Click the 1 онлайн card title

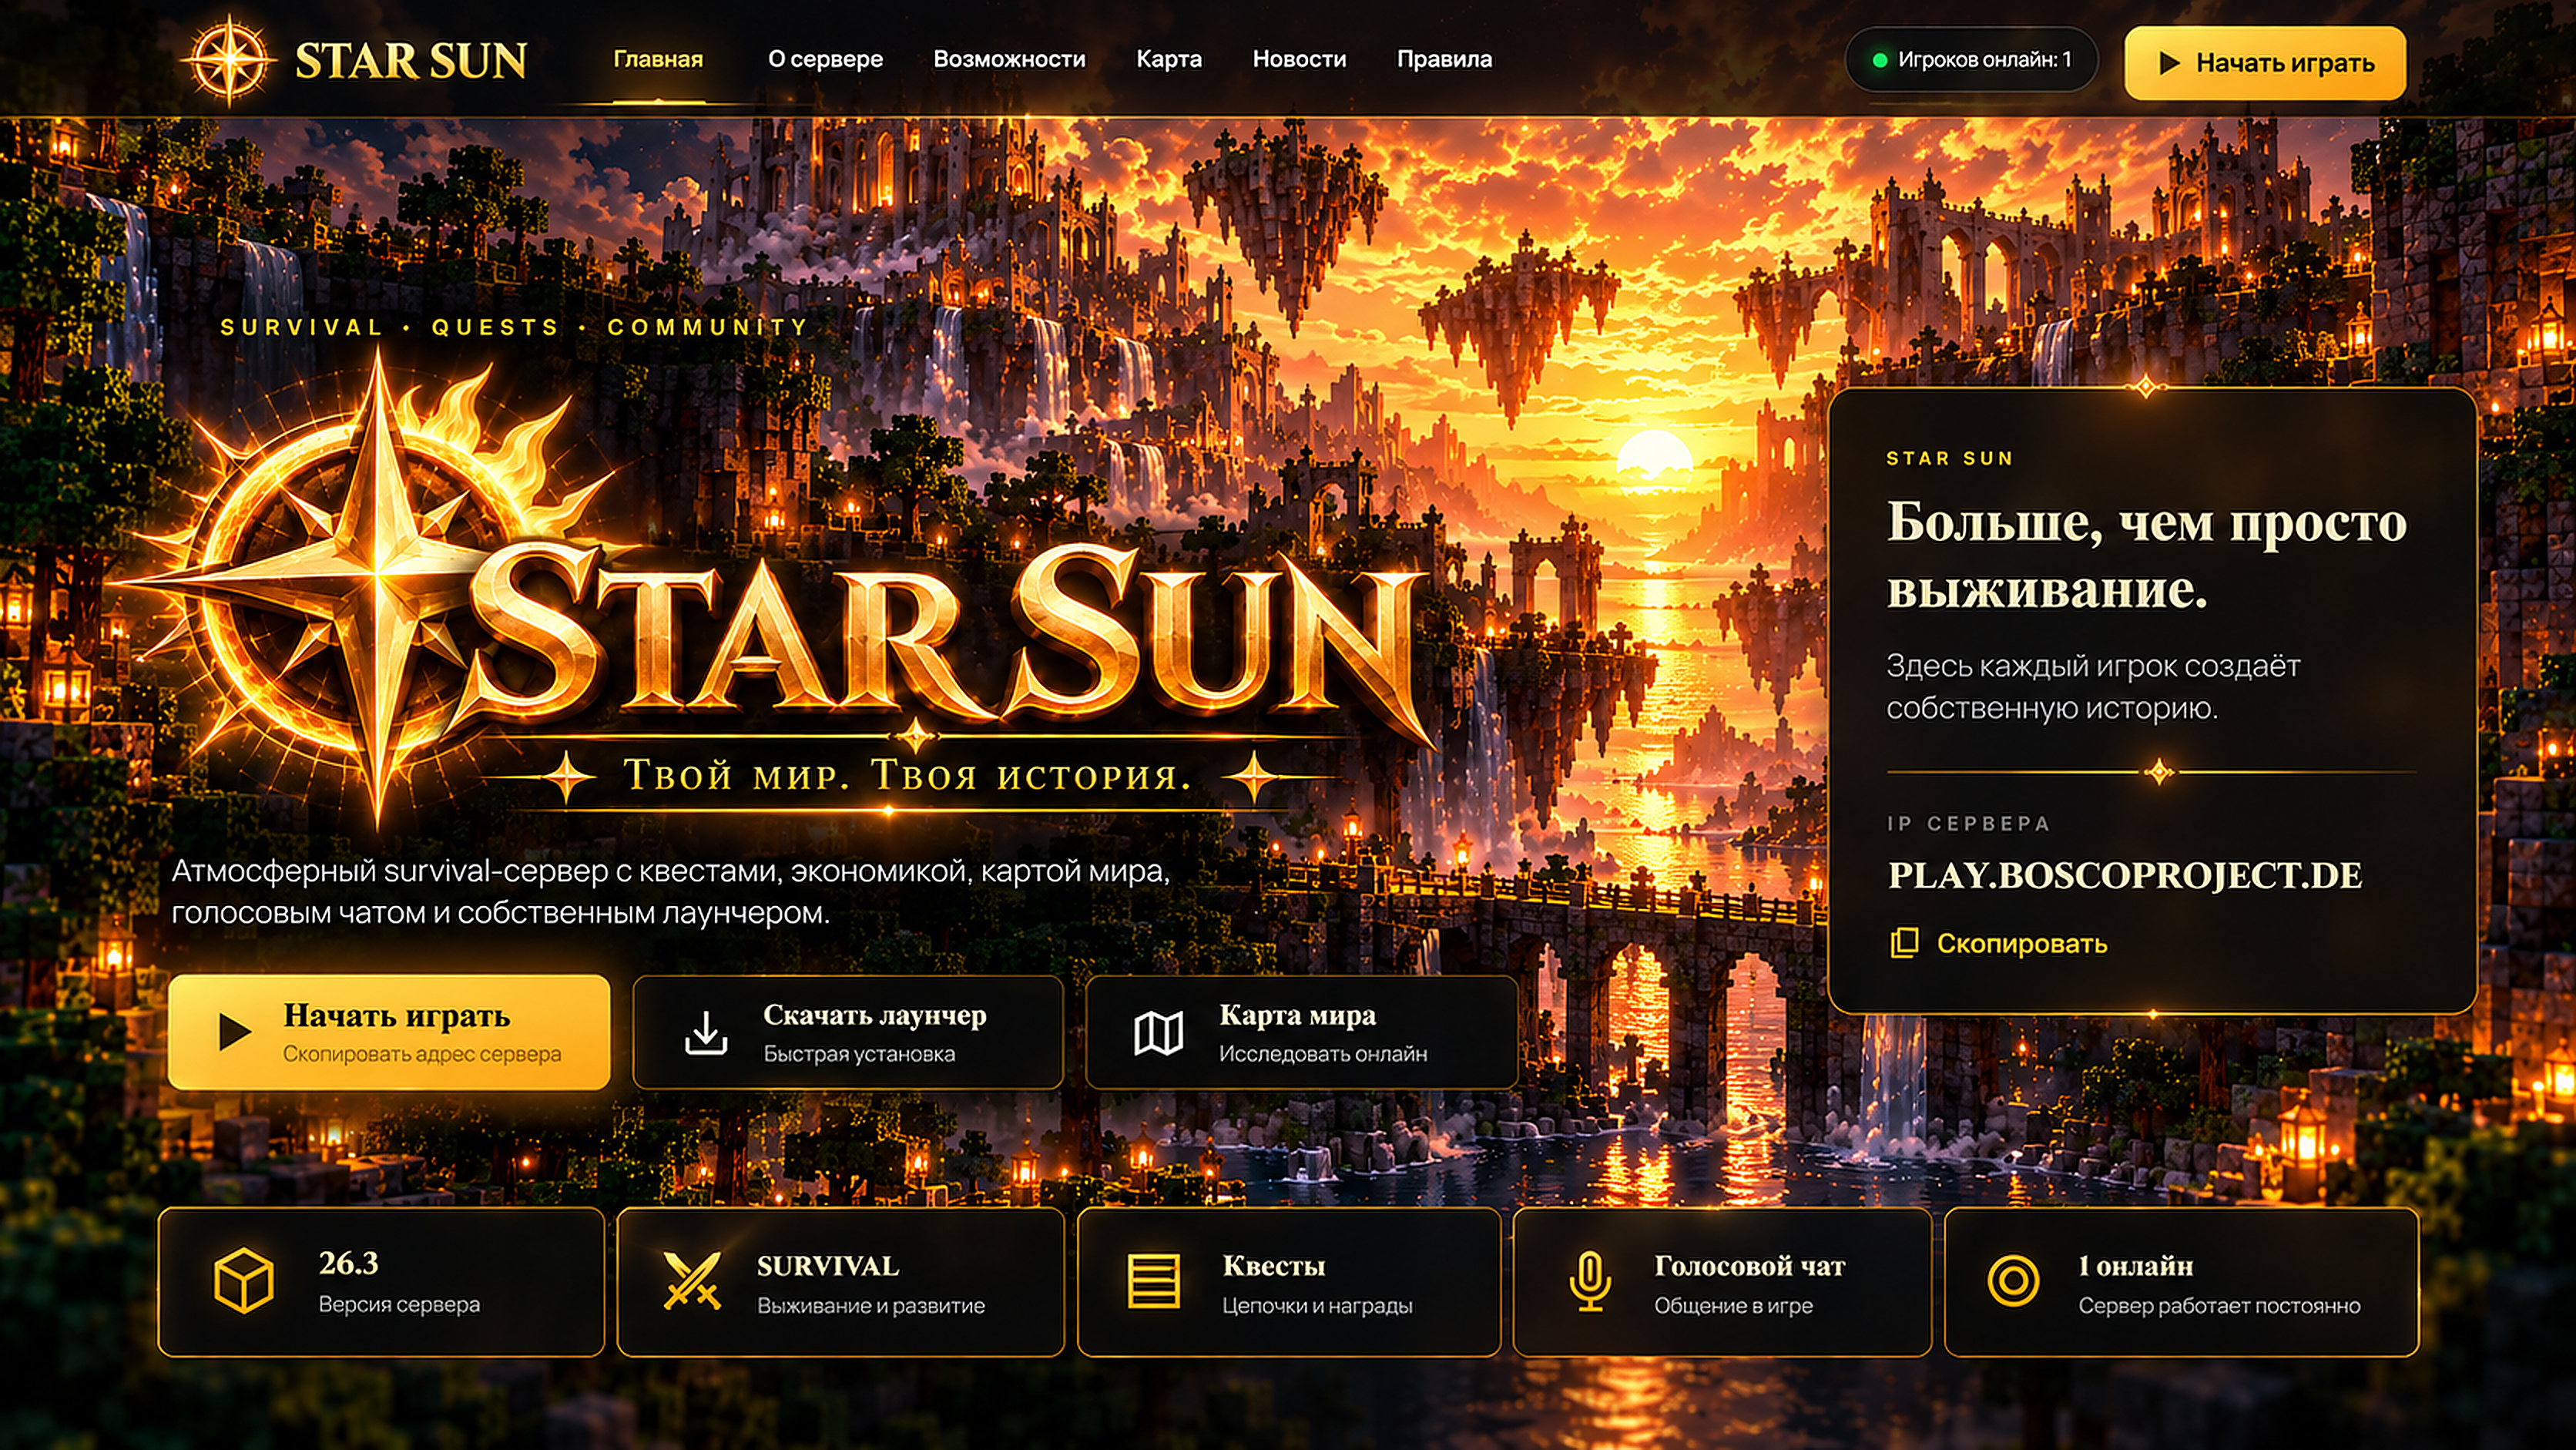[x=2135, y=1266]
